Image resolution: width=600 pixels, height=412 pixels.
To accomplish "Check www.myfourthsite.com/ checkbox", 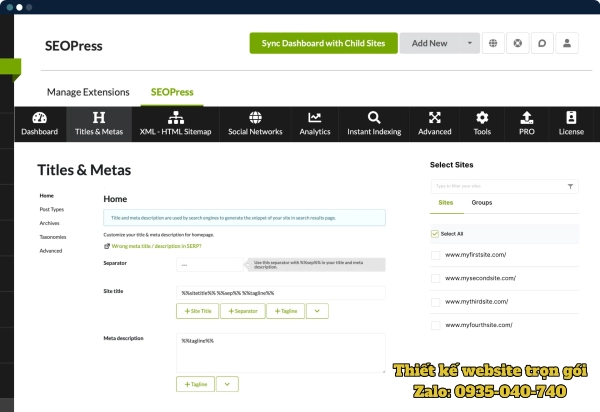I will (x=435, y=326).
